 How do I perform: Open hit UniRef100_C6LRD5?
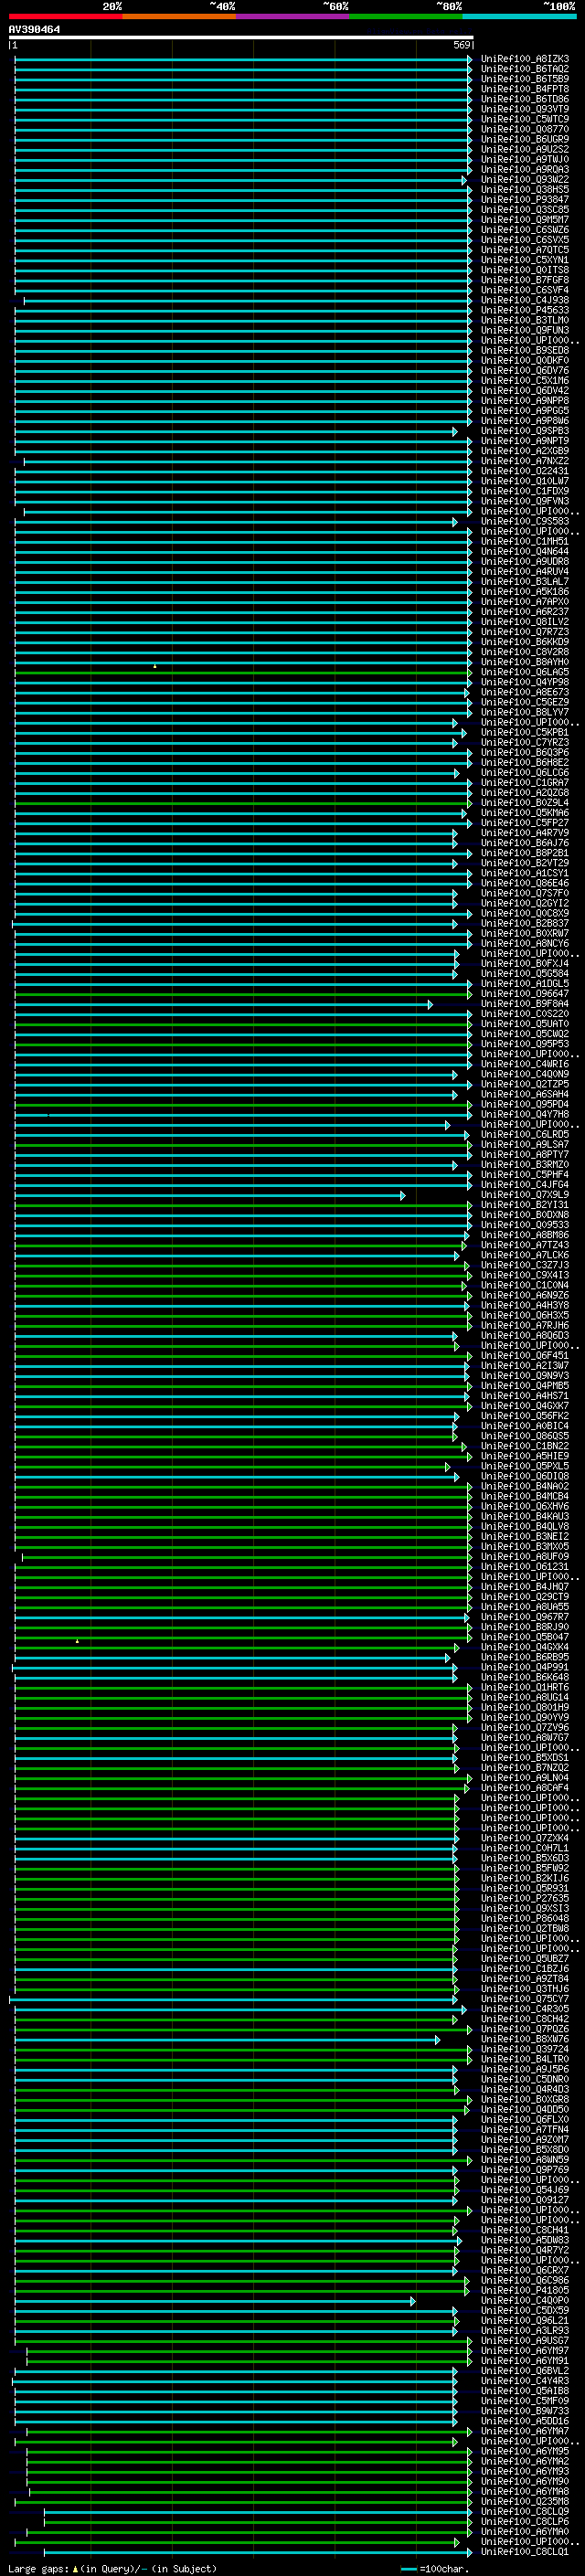click(525, 1135)
